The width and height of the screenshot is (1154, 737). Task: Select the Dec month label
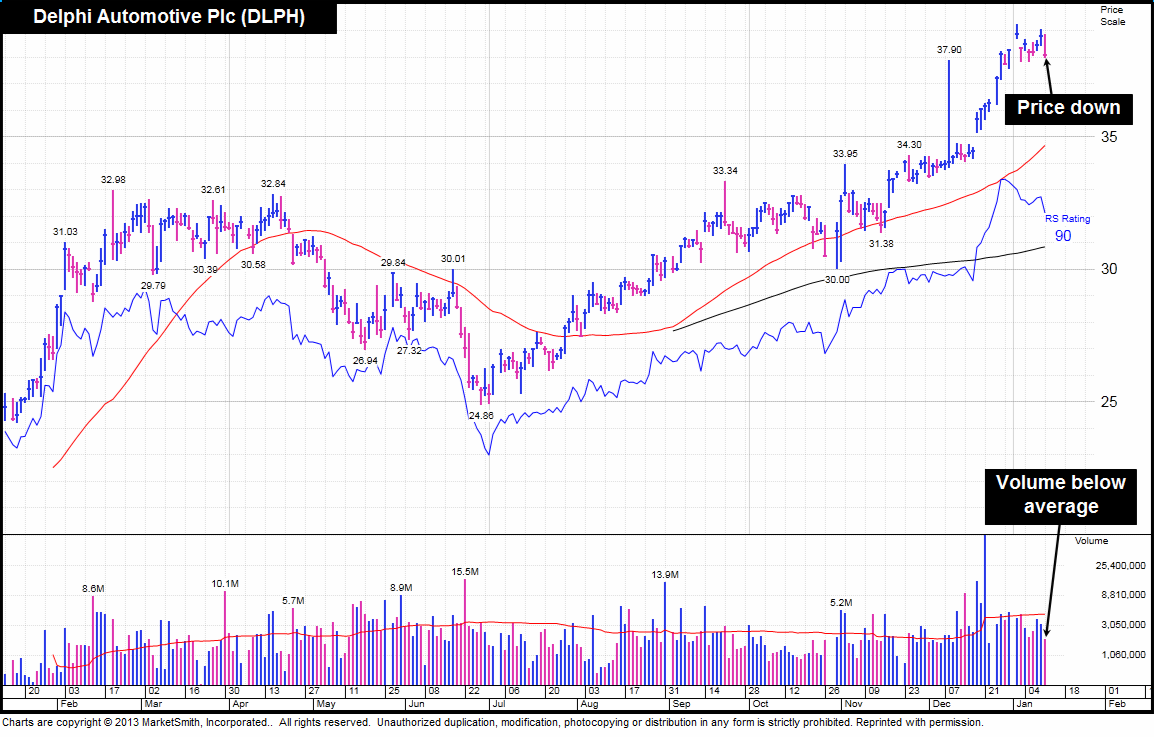pyautogui.click(x=941, y=704)
